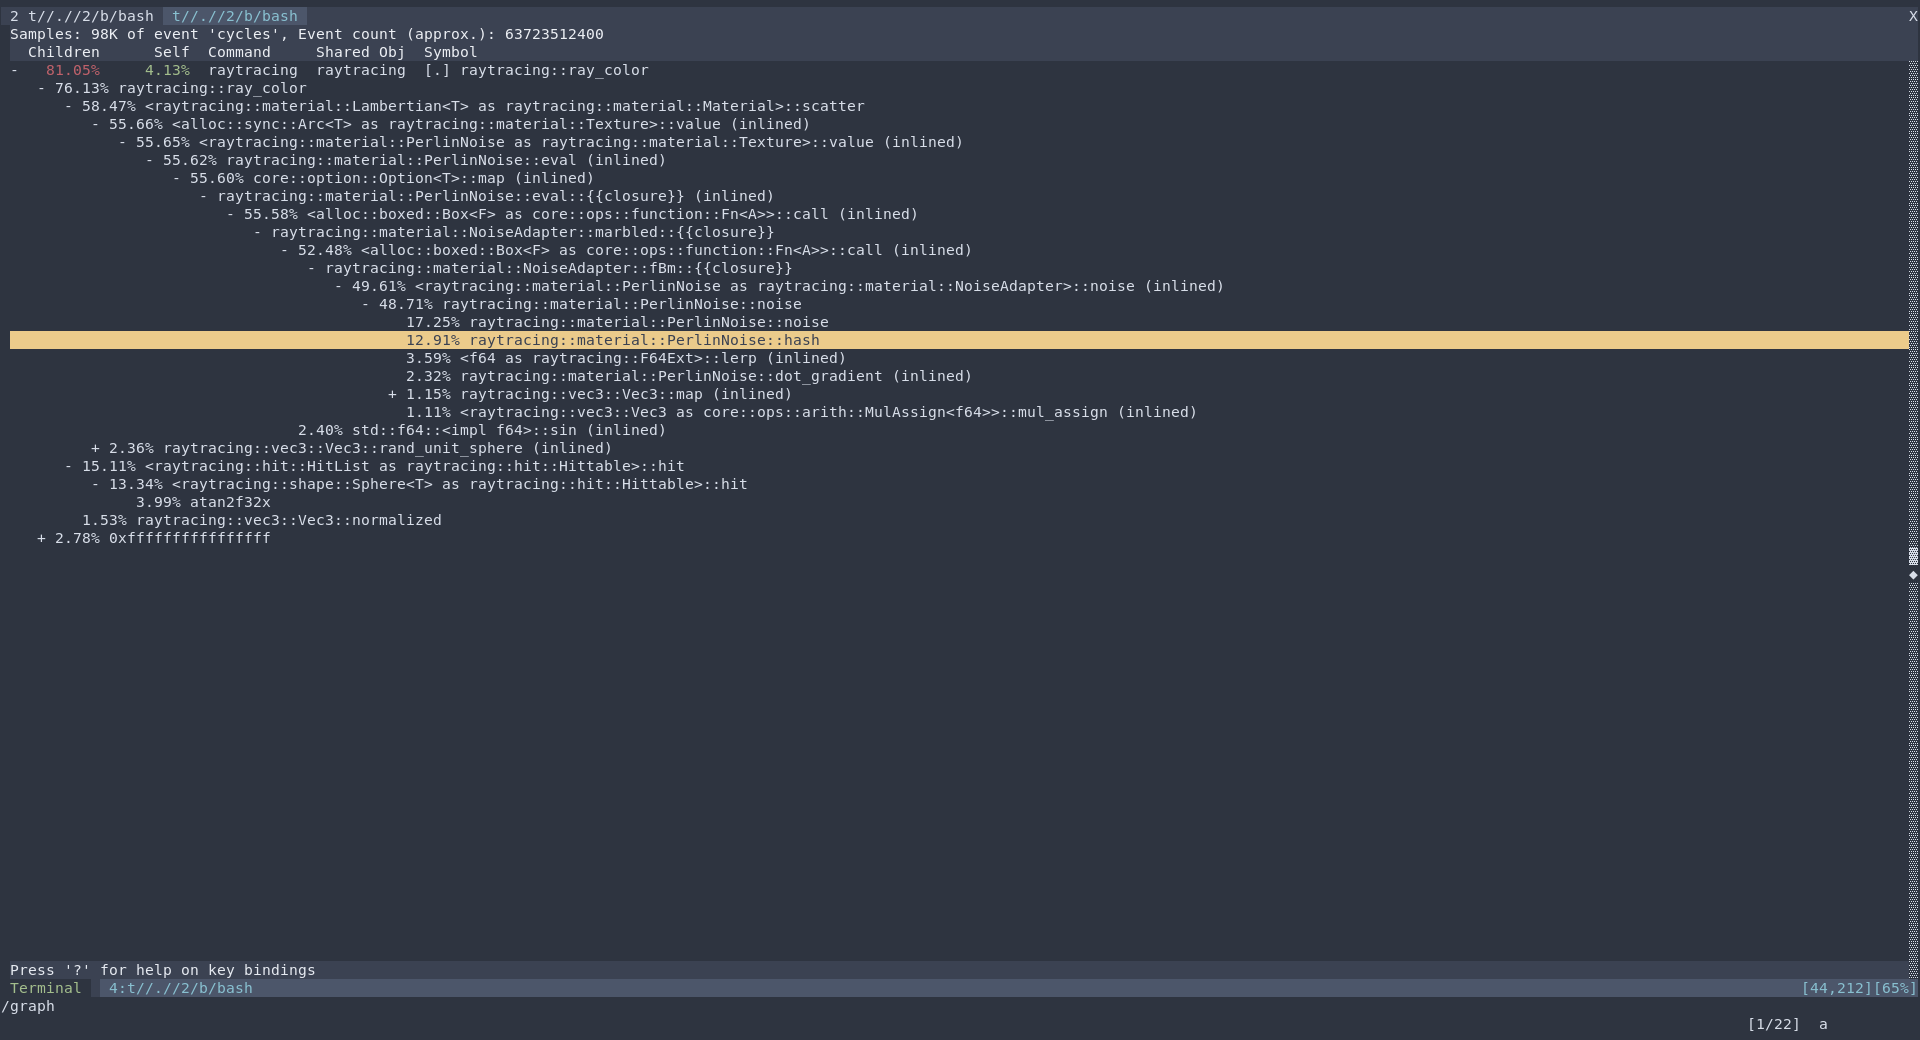The height and width of the screenshot is (1040, 1920).
Task: Switch to the first '2 t//.//2/b/bash' tab
Action: pos(82,17)
